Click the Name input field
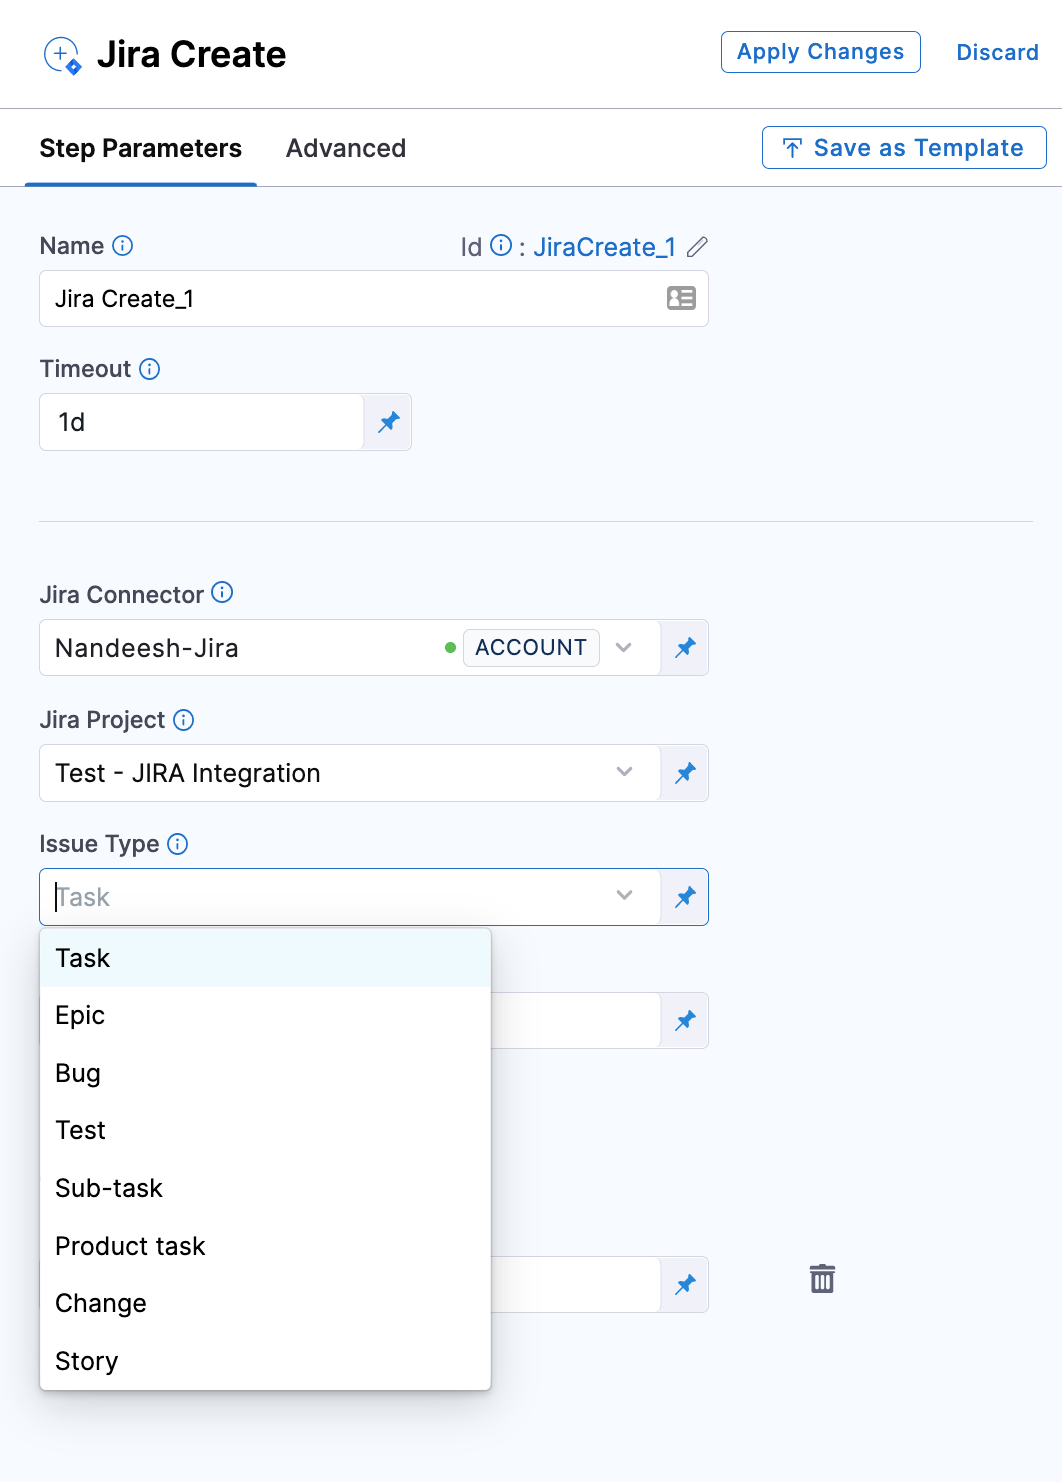1062x1482 pixels. 350,299
